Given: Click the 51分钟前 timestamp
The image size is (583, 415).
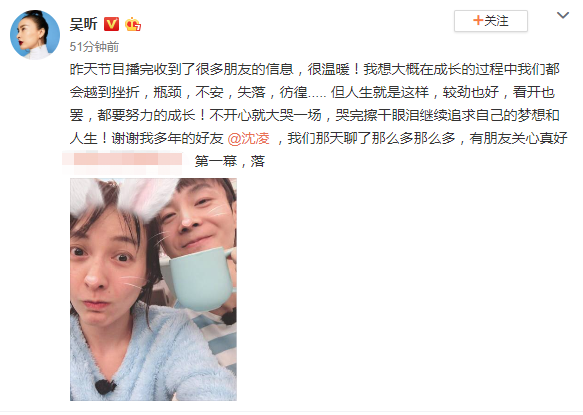Looking at the screenshot, I should point(94,47).
